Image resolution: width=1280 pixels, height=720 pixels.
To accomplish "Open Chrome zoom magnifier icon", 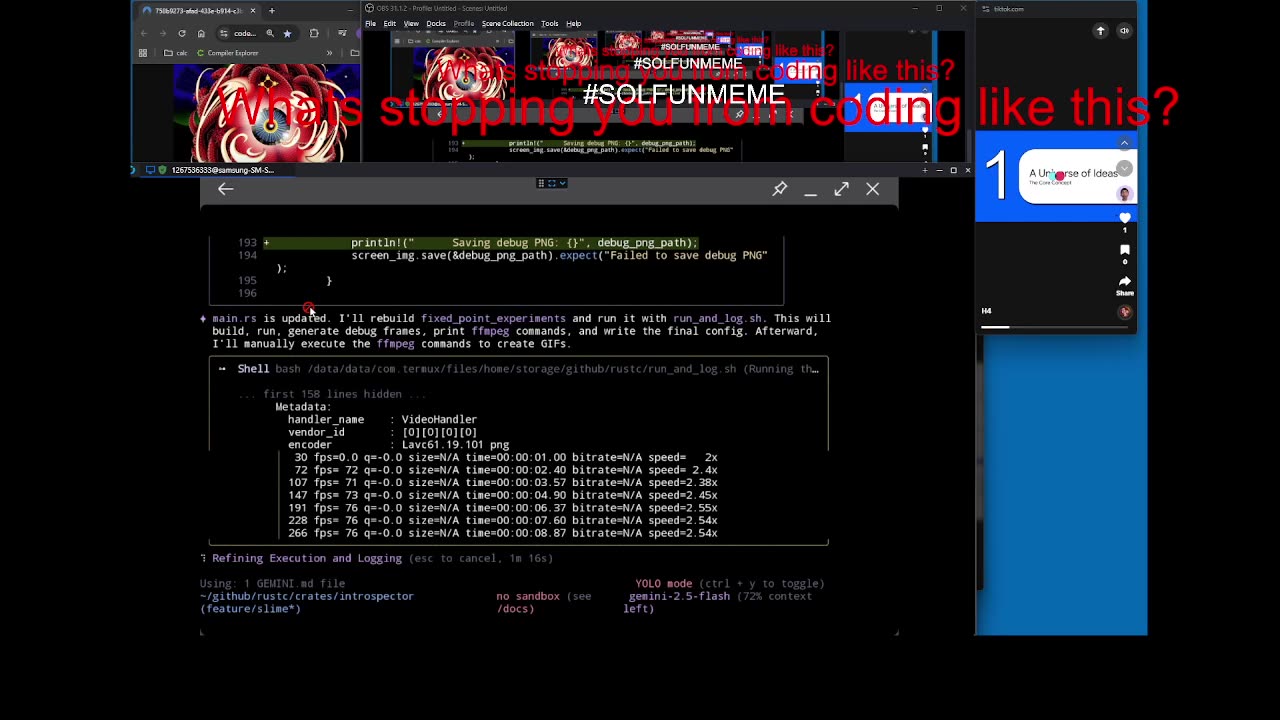I will click(270, 33).
